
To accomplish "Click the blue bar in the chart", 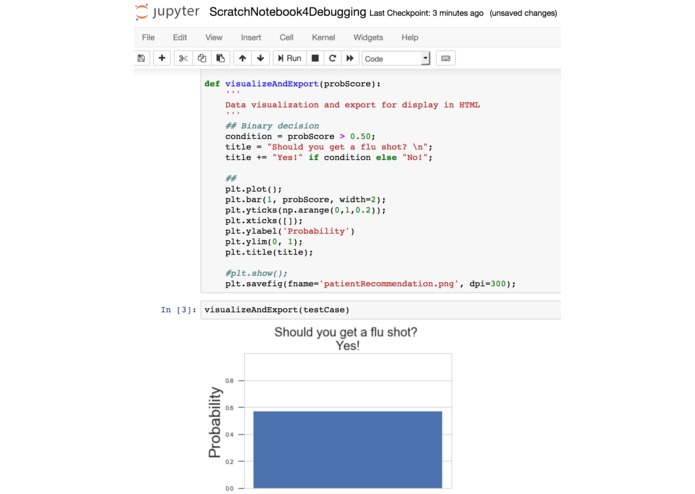I will pos(348,450).
